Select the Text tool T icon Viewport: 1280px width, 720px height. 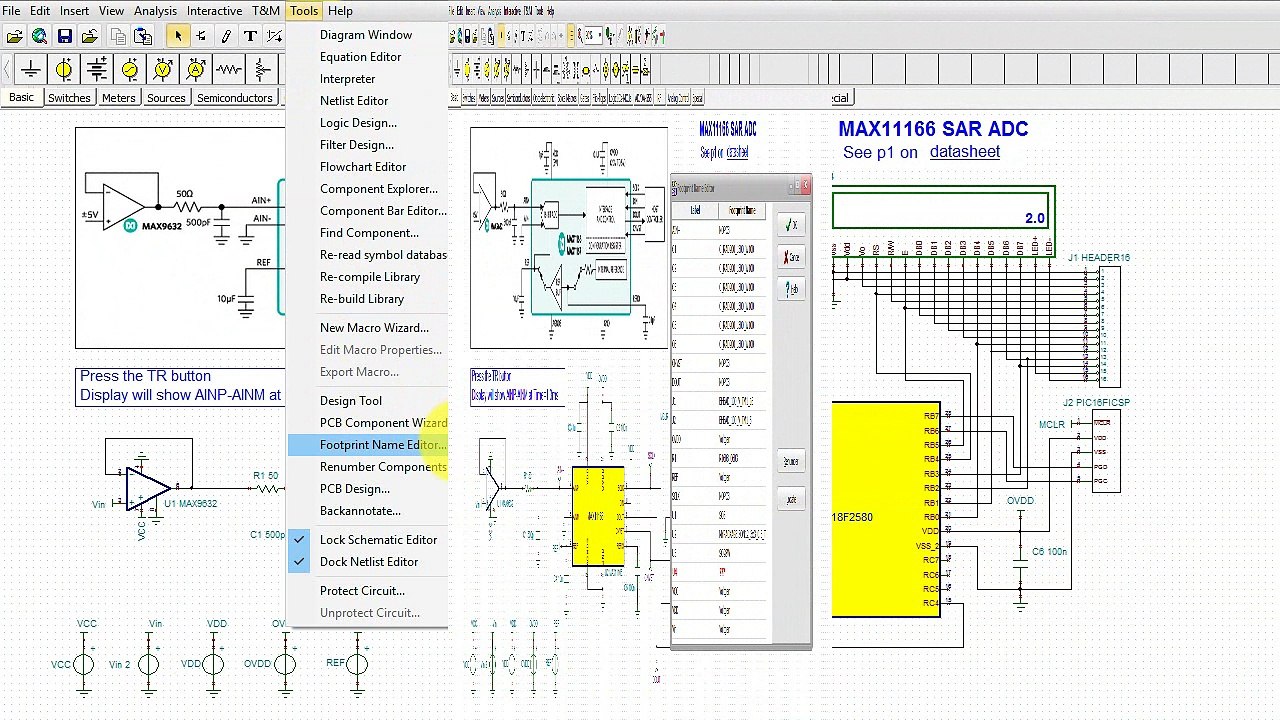tap(250, 36)
